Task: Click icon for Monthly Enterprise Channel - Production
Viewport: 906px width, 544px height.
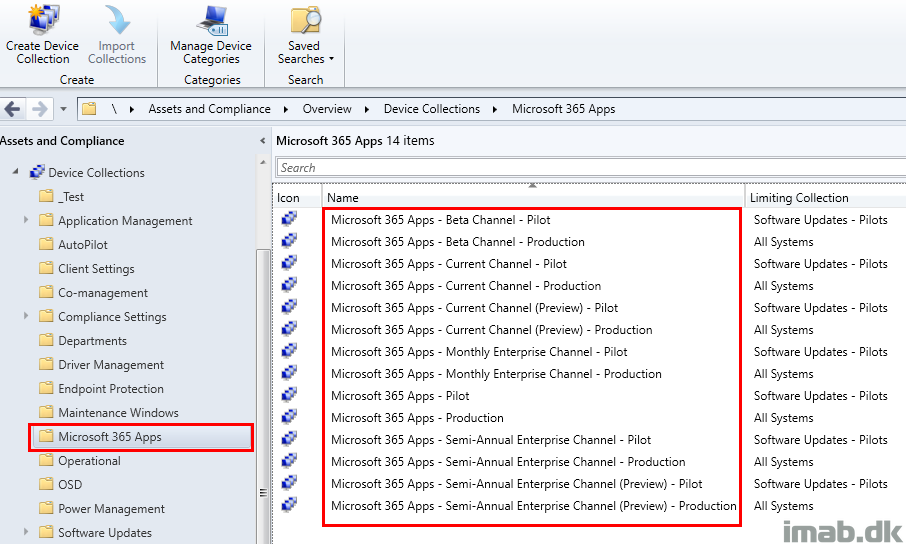Action: pyautogui.click(x=289, y=372)
